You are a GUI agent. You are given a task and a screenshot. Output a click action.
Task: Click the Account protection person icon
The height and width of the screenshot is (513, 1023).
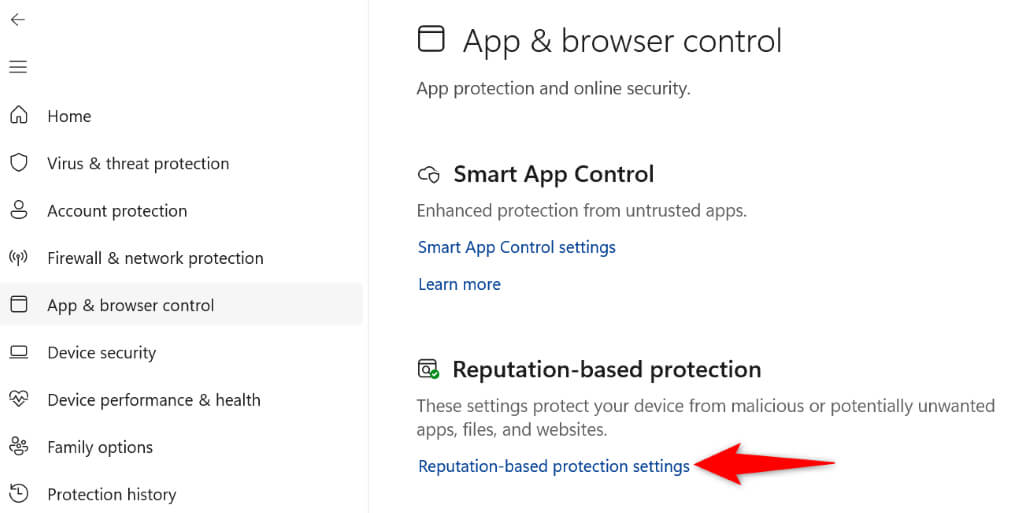[x=18, y=211]
